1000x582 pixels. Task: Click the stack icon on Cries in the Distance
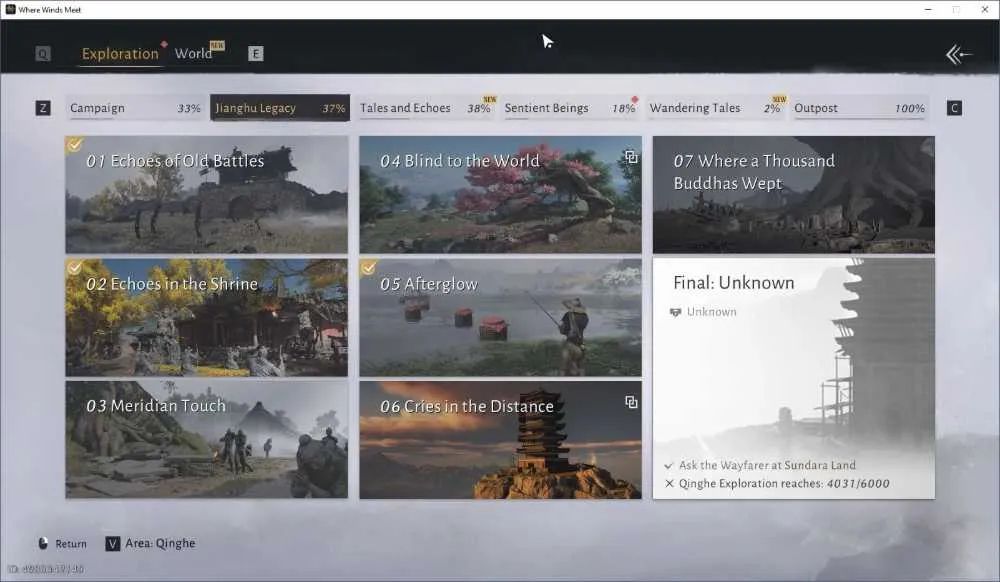coord(631,402)
